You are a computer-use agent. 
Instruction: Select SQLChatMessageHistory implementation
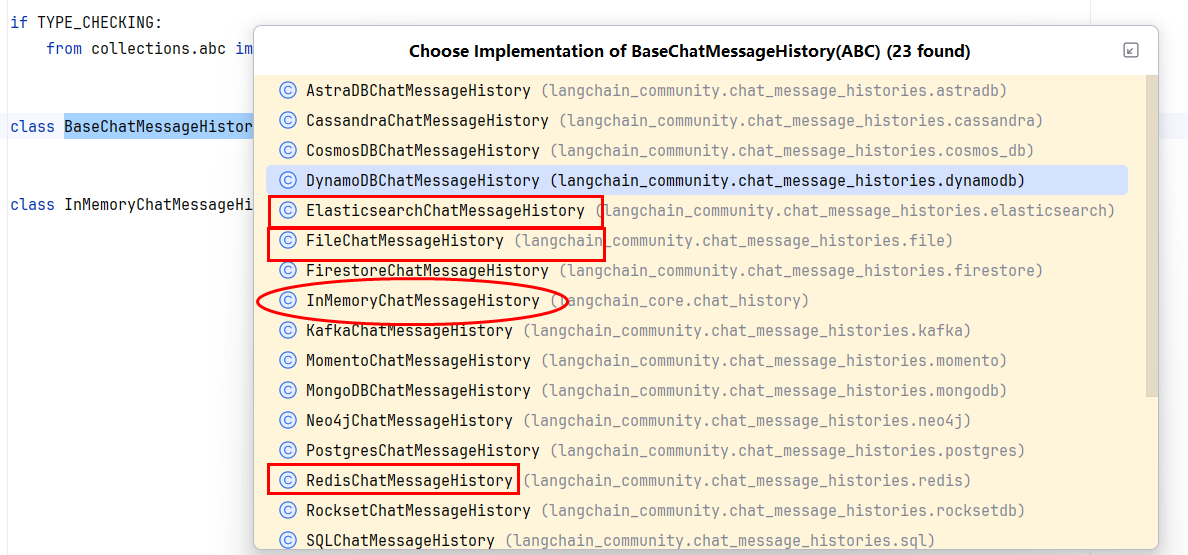tap(697, 541)
